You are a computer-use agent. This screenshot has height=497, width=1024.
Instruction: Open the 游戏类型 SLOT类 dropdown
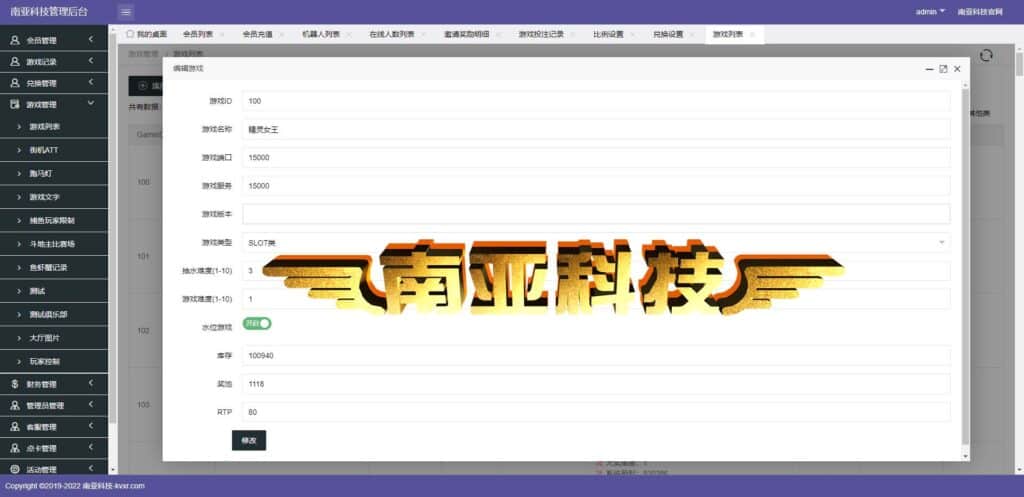tap(596, 242)
